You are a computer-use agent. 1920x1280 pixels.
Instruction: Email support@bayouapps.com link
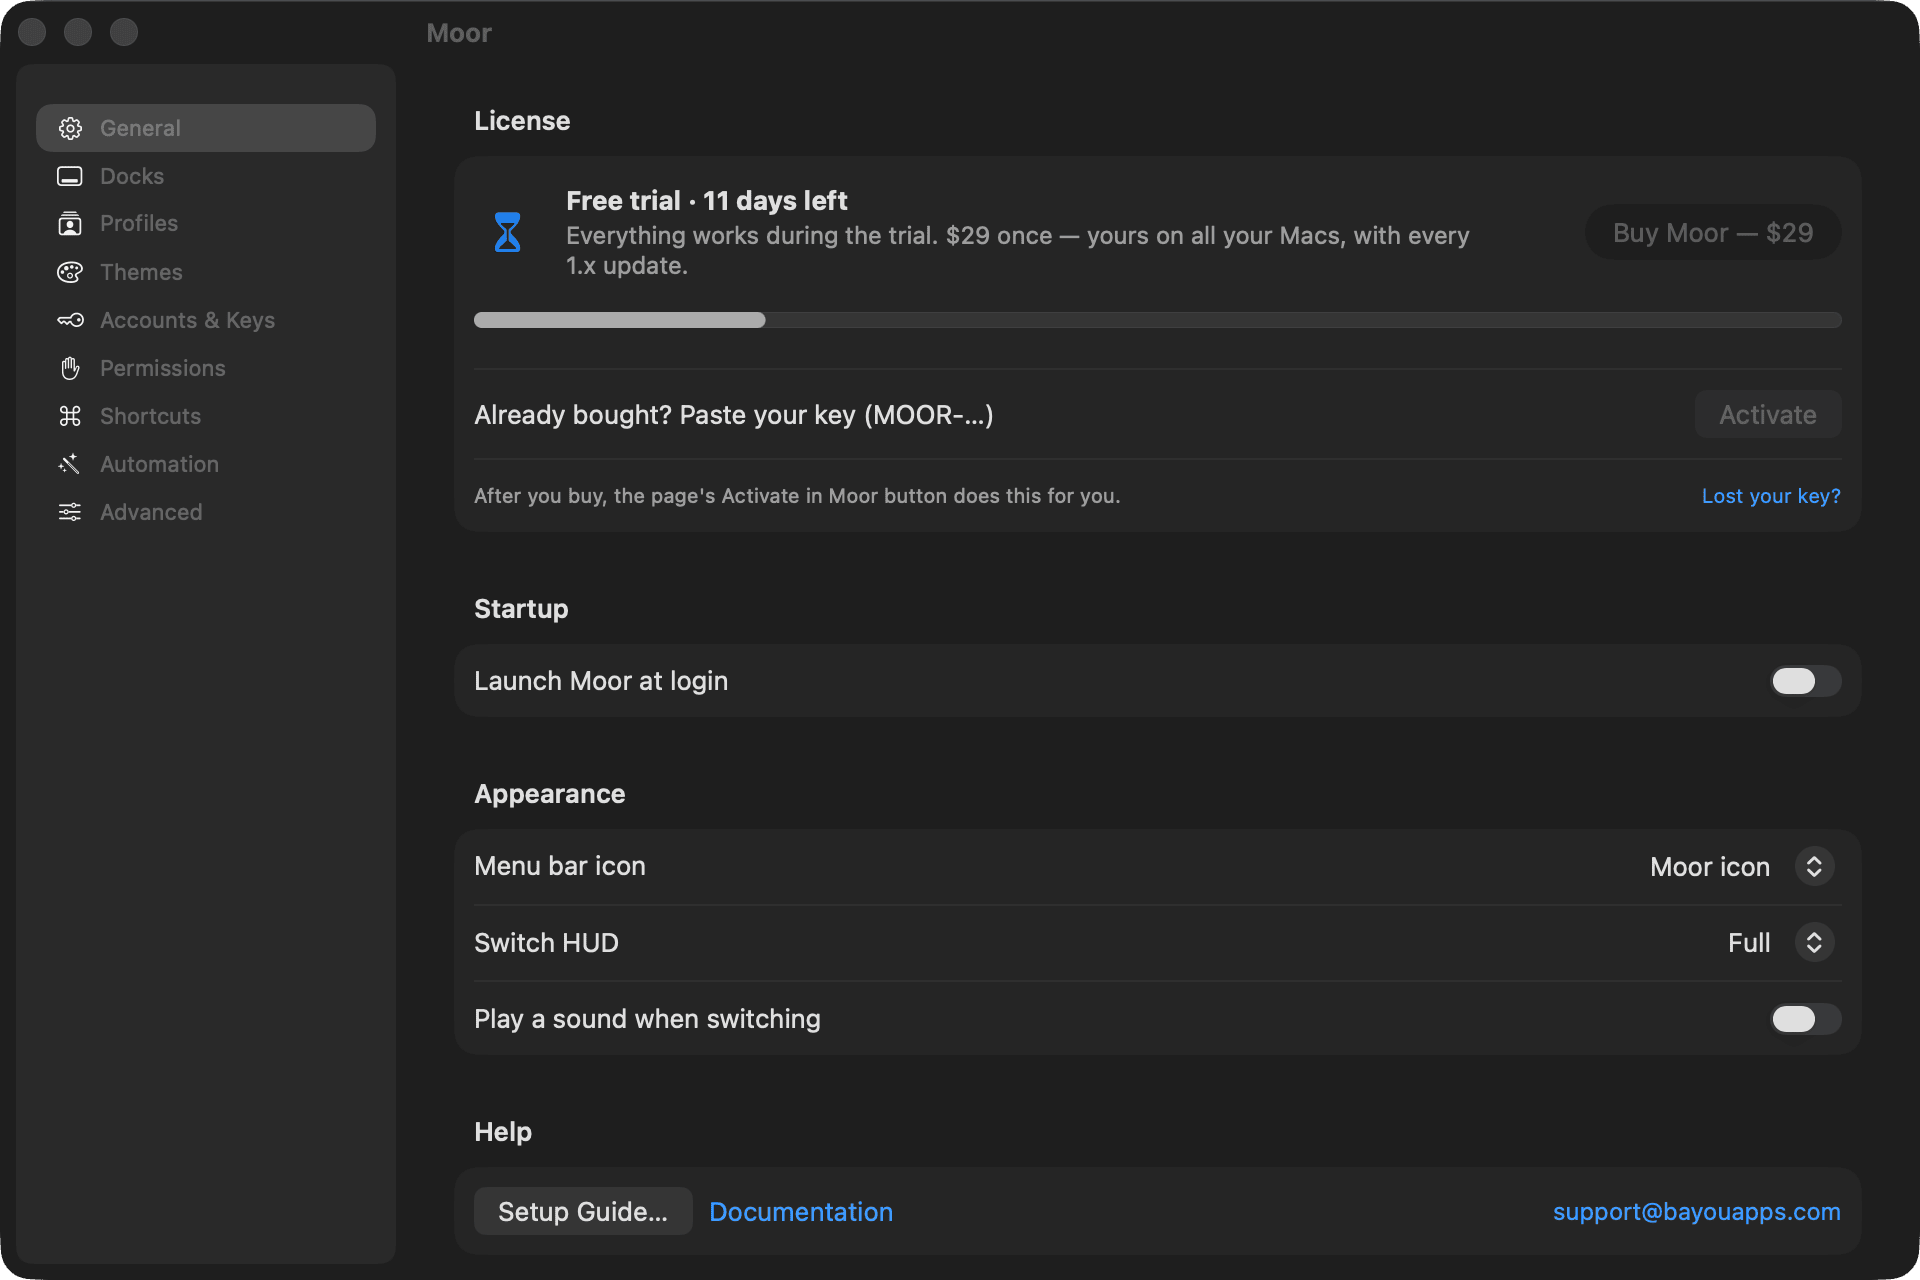pyautogui.click(x=1697, y=1211)
